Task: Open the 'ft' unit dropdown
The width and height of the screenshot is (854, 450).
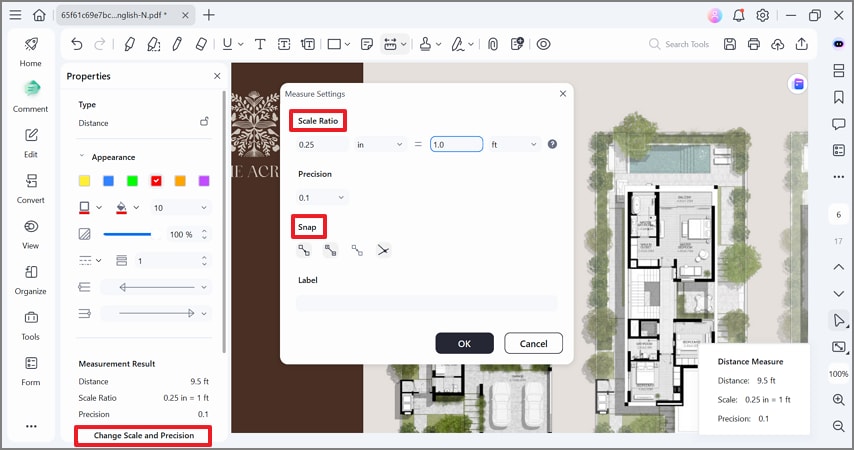Action: 514,144
